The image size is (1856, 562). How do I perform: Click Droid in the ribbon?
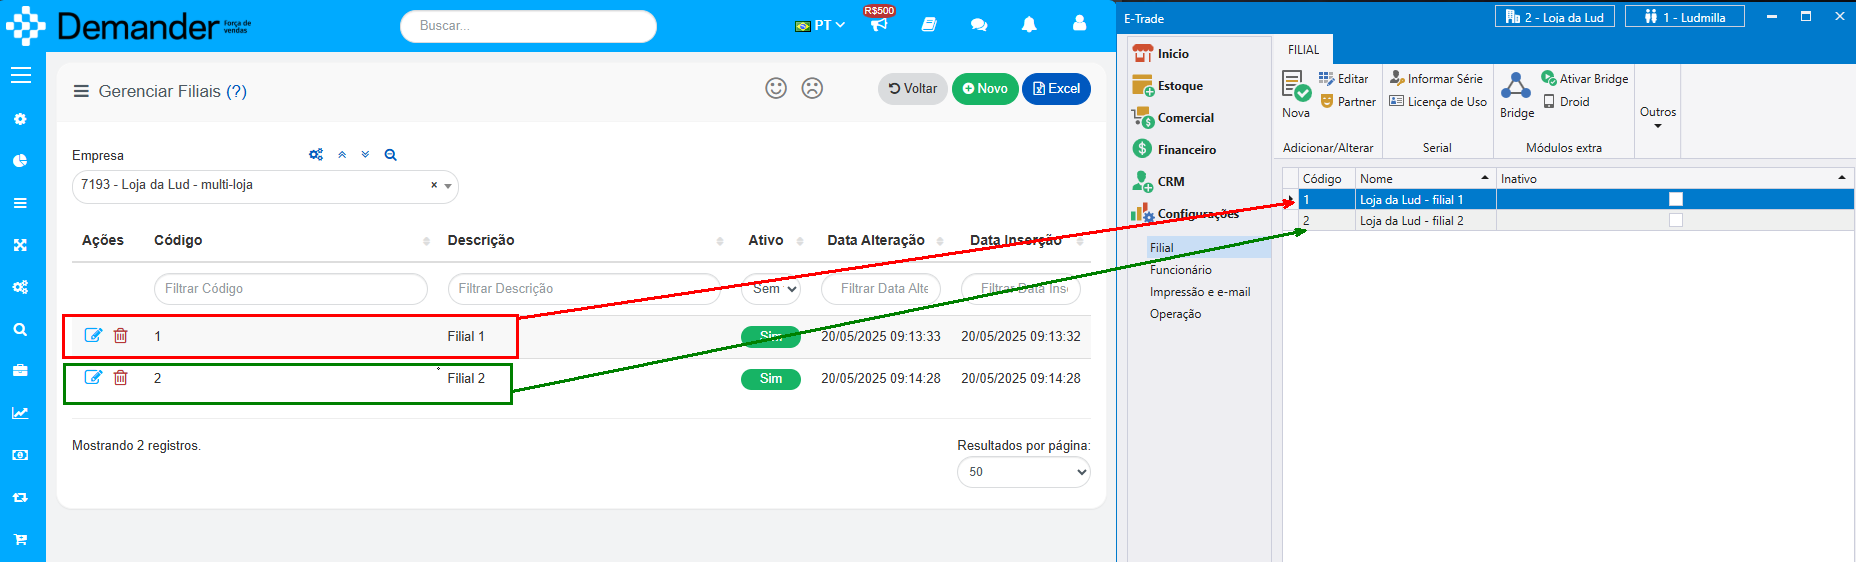1565,101
